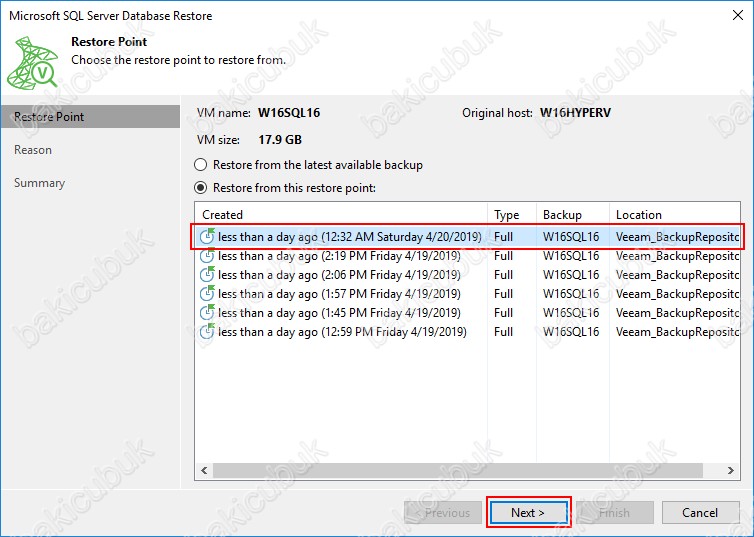Click the restore point icon for 12:59 PM Friday
The height and width of the screenshot is (537, 754).
(207, 331)
